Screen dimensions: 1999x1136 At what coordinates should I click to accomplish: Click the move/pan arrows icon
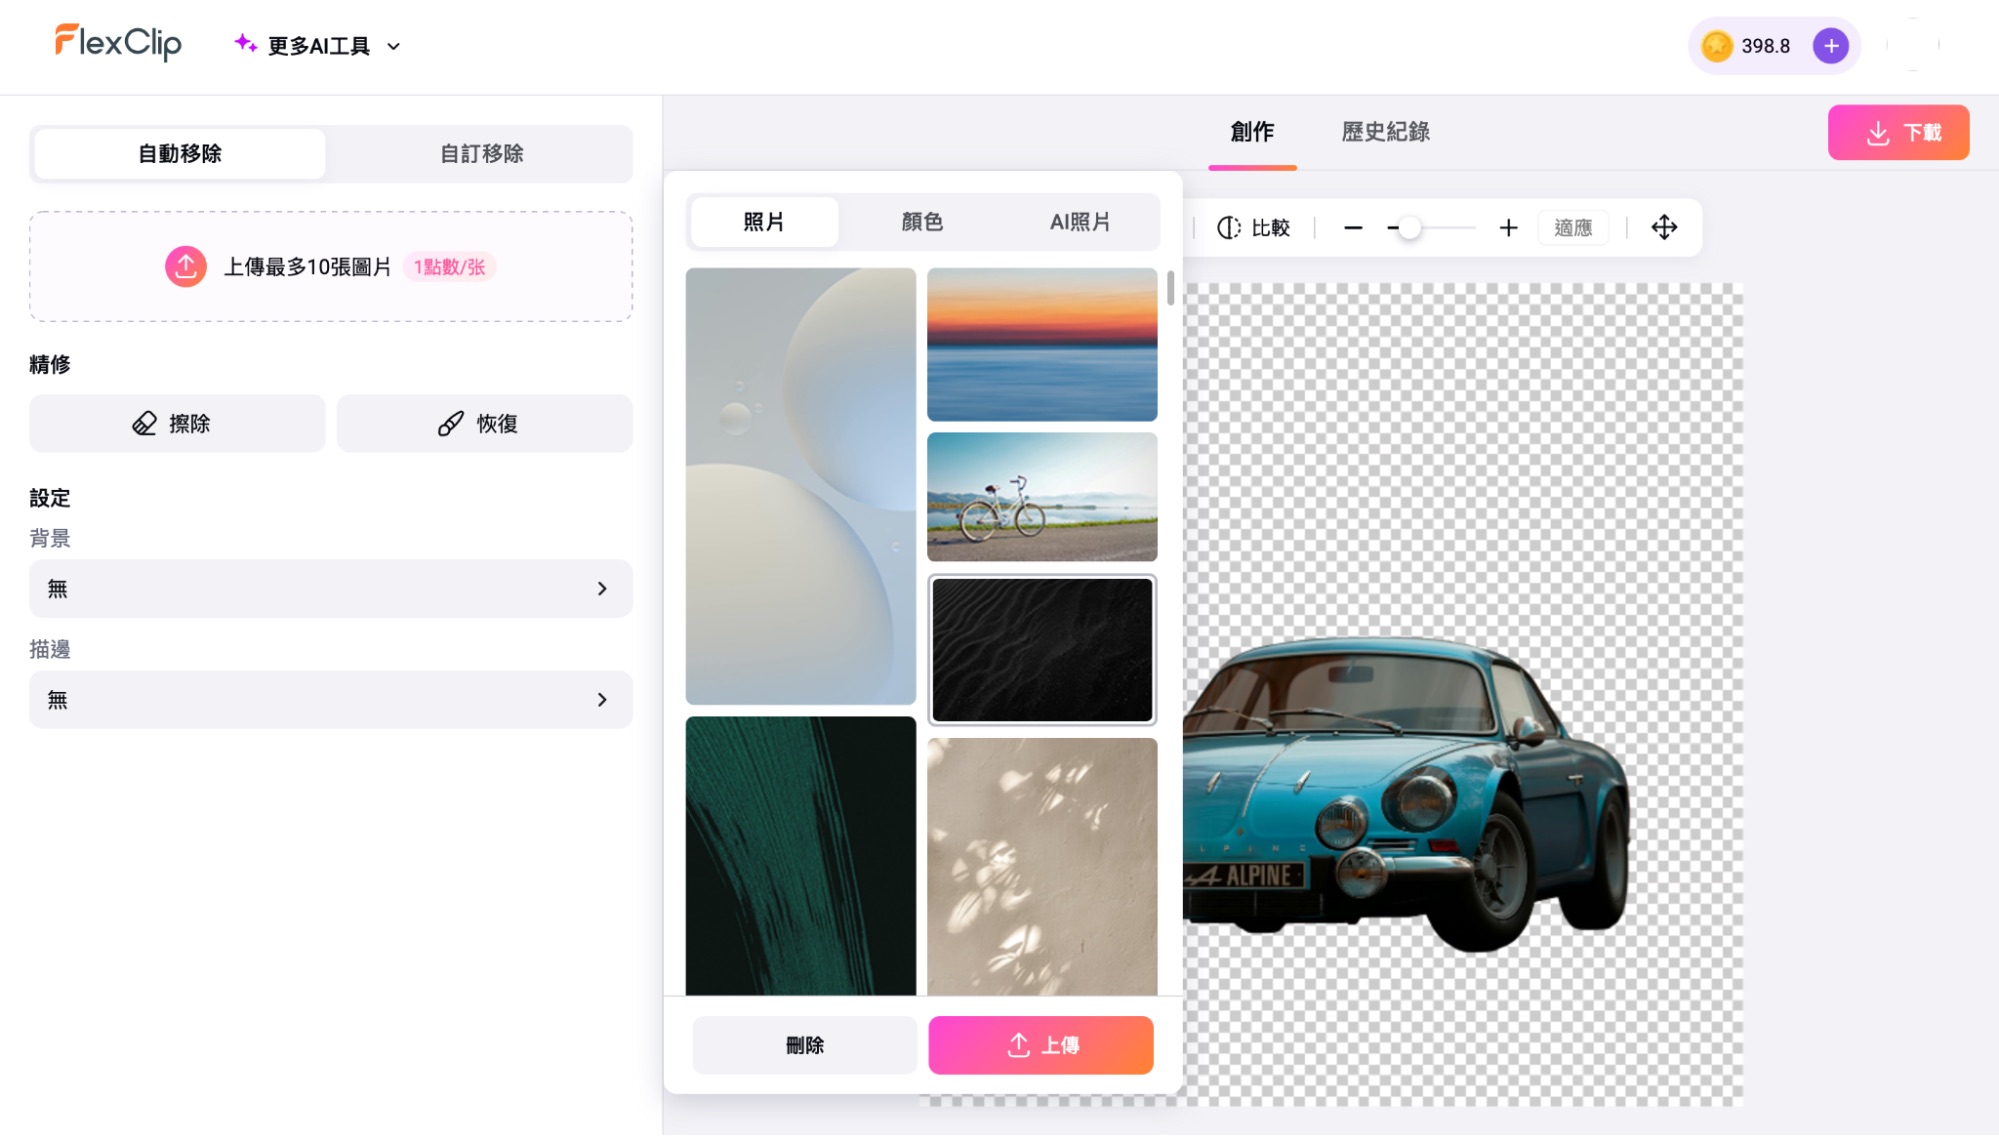click(x=1664, y=228)
